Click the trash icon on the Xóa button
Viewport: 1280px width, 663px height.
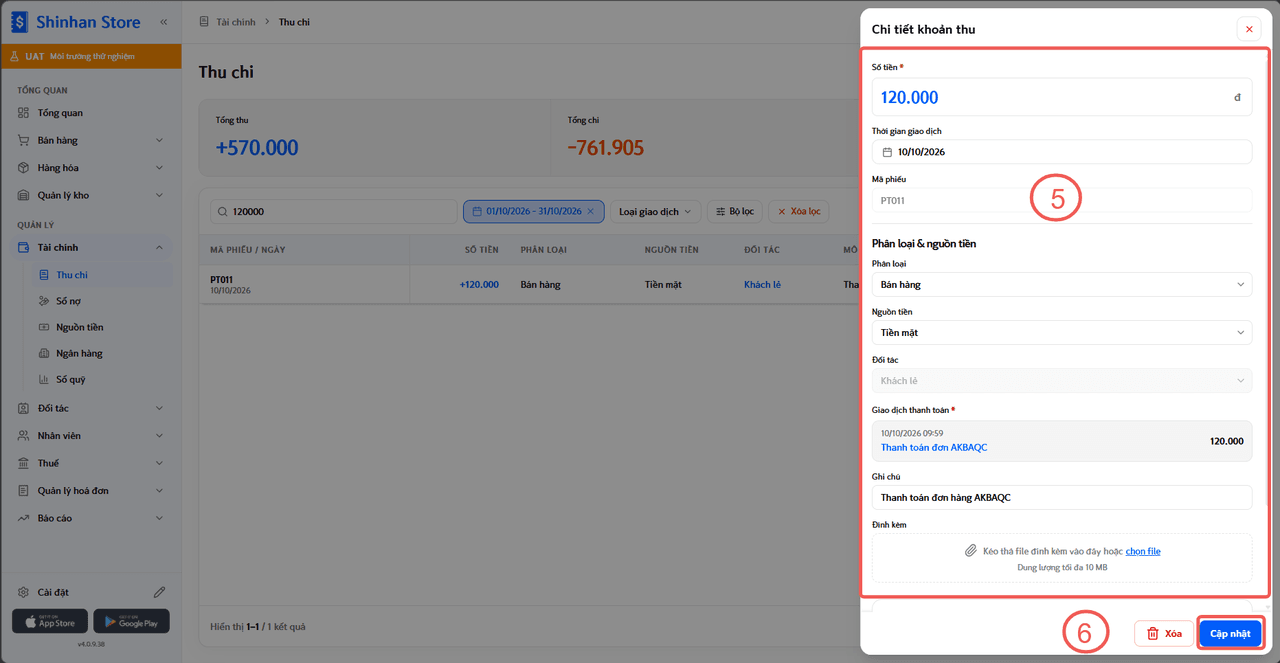[1152, 633]
